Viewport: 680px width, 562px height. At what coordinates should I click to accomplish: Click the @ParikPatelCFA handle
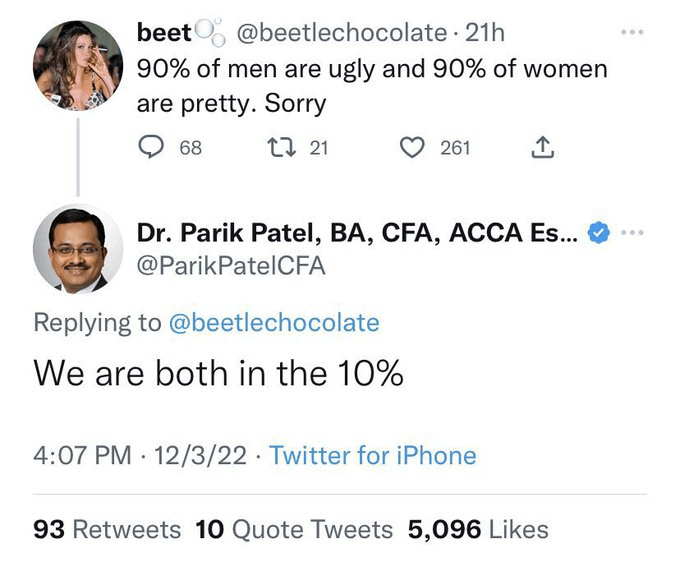pos(231,267)
